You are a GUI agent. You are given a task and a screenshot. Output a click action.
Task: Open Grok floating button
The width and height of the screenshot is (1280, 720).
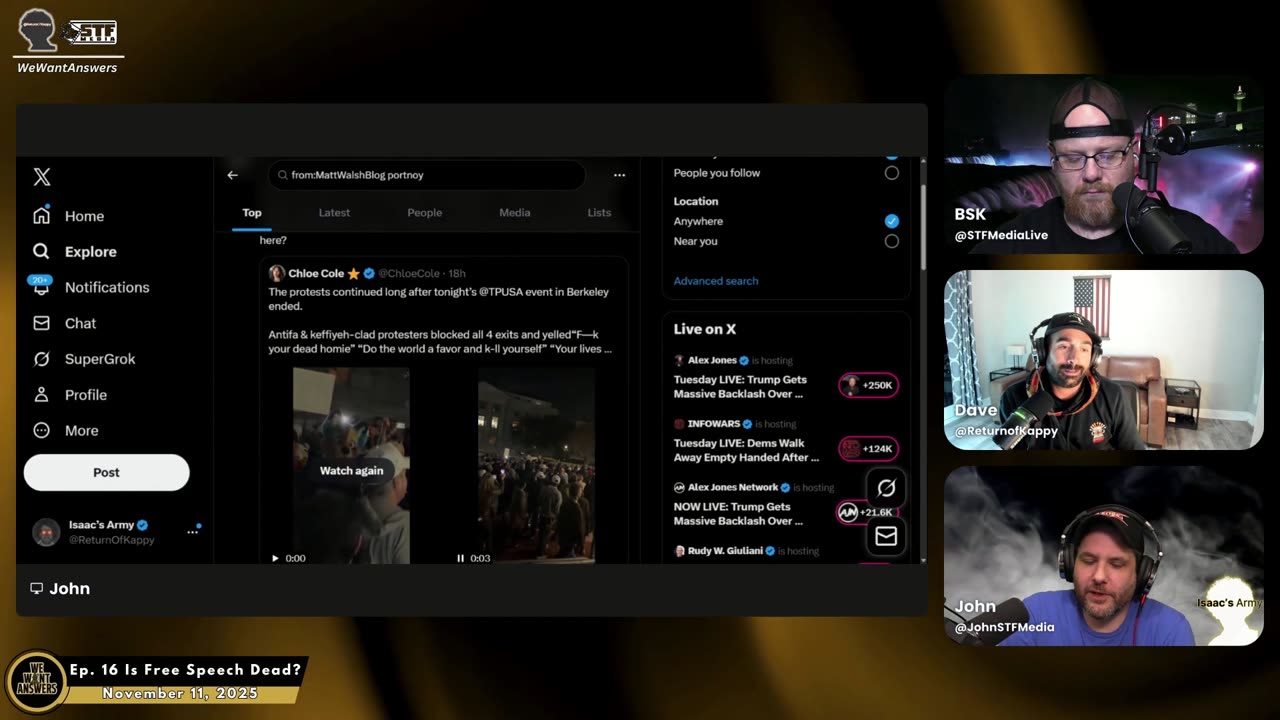point(886,488)
